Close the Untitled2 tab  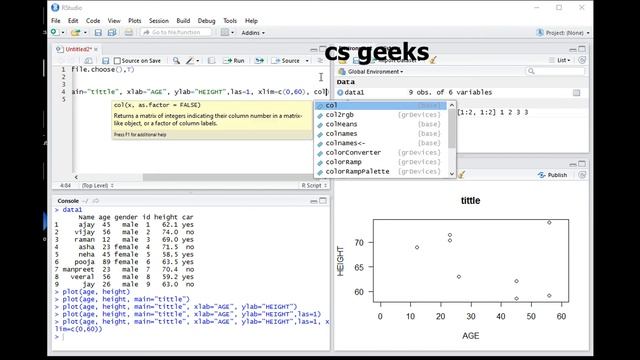tap(96, 49)
